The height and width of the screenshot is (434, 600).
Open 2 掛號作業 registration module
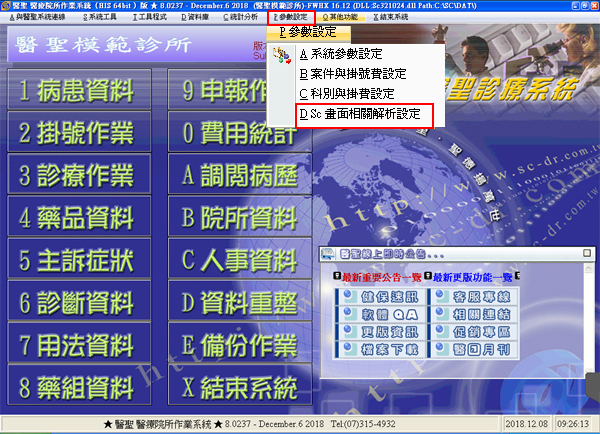(x=76, y=133)
